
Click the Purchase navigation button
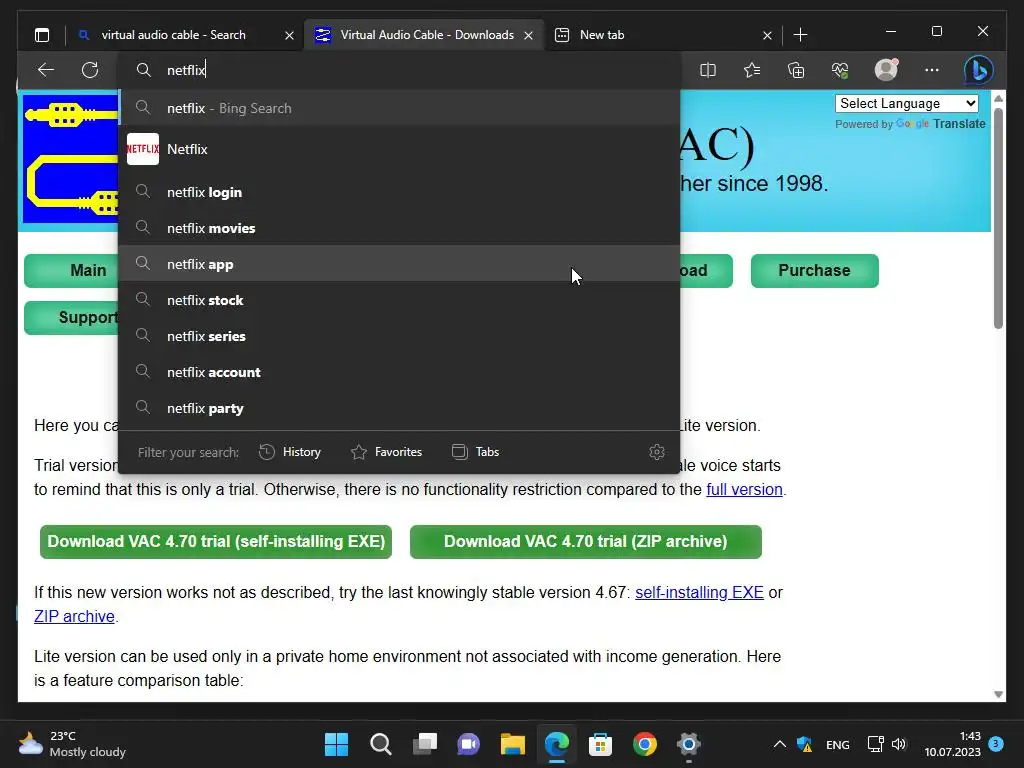pyautogui.click(x=814, y=270)
